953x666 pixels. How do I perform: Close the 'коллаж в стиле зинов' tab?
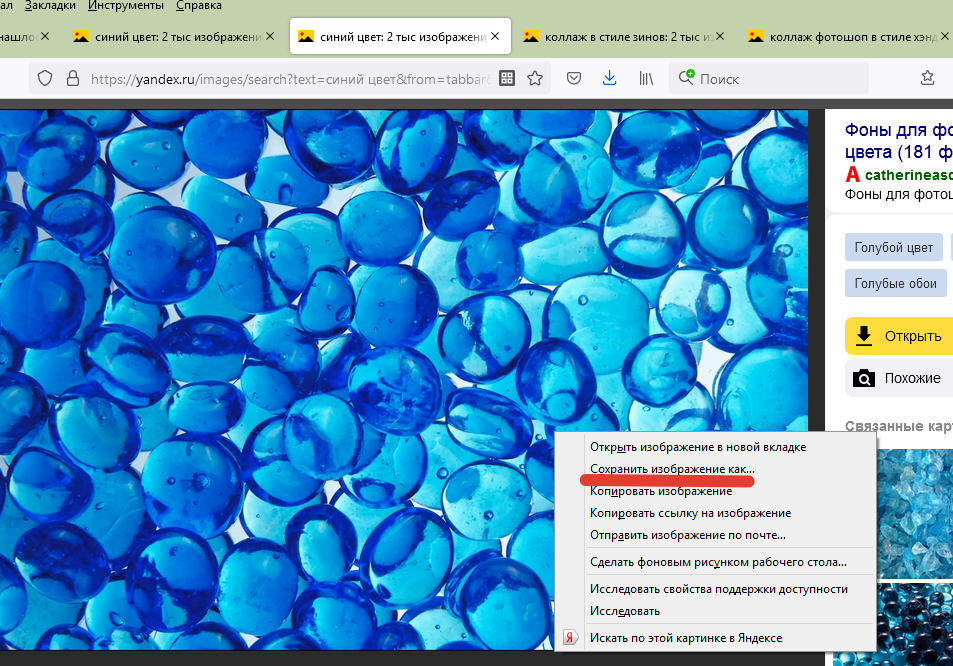(x=720, y=36)
